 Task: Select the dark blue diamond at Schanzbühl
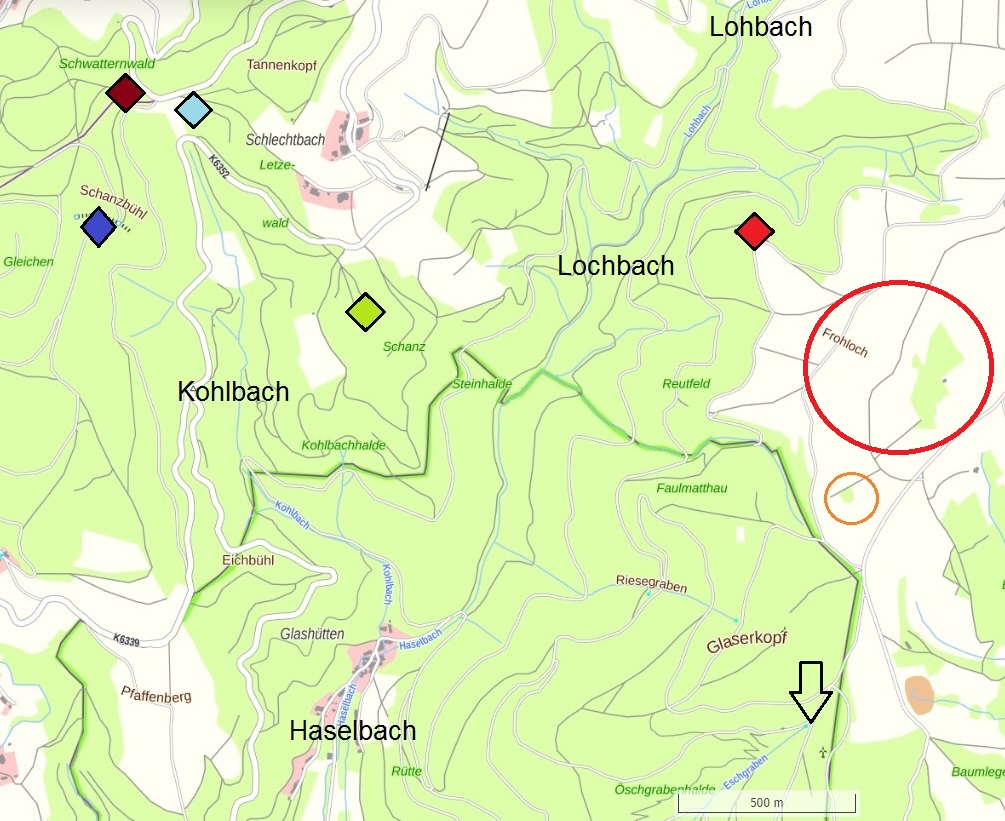pos(99,226)
